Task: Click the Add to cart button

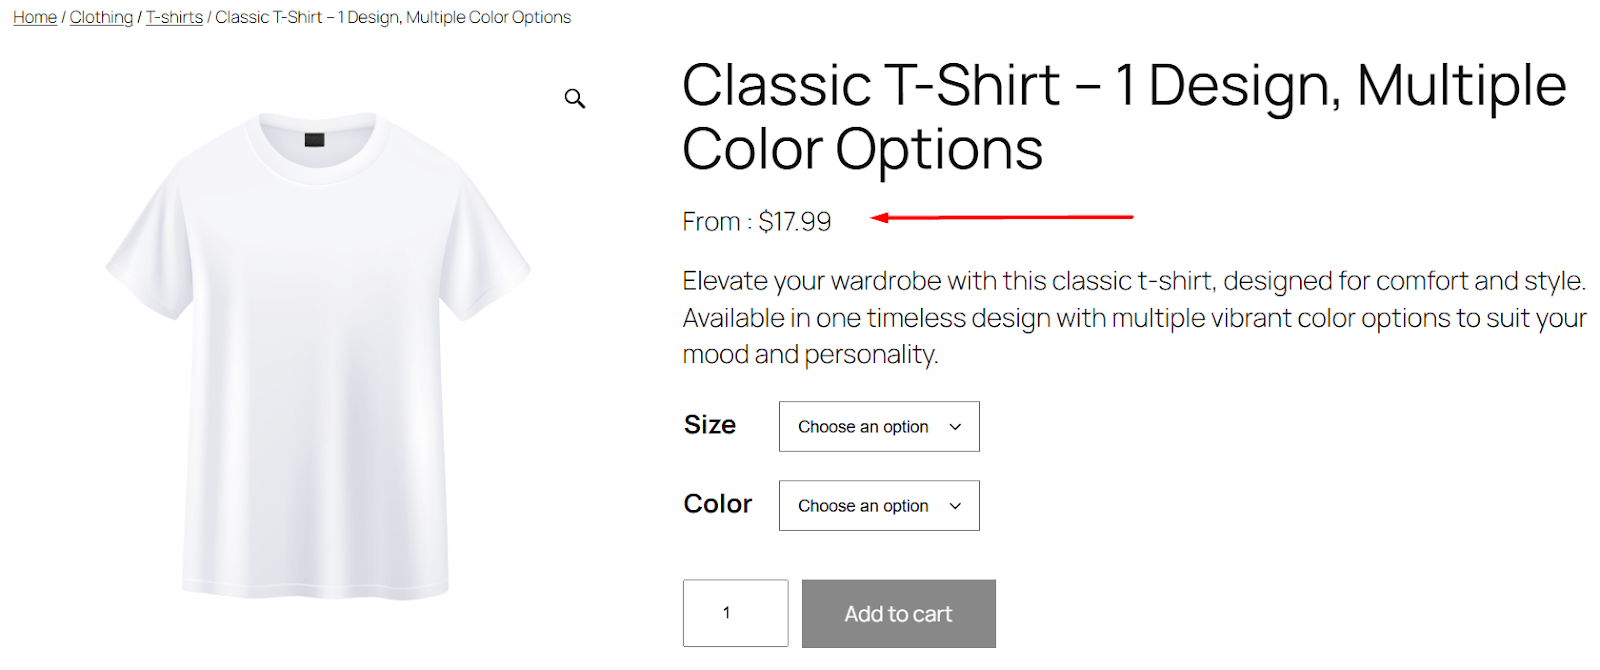Action: tap(899, 614)
